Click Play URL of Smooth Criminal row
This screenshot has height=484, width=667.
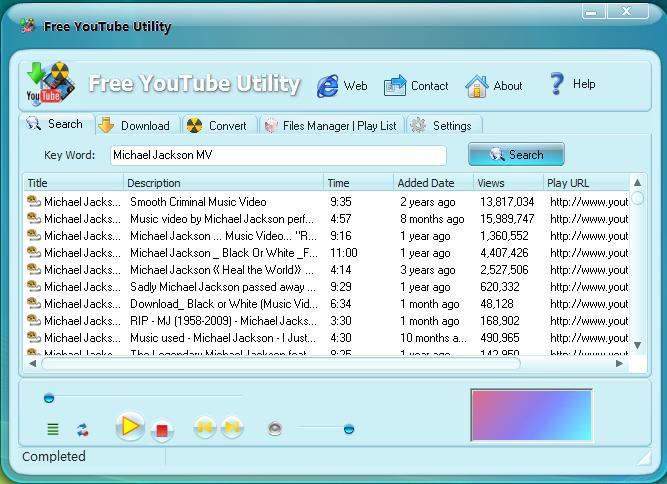589,202
